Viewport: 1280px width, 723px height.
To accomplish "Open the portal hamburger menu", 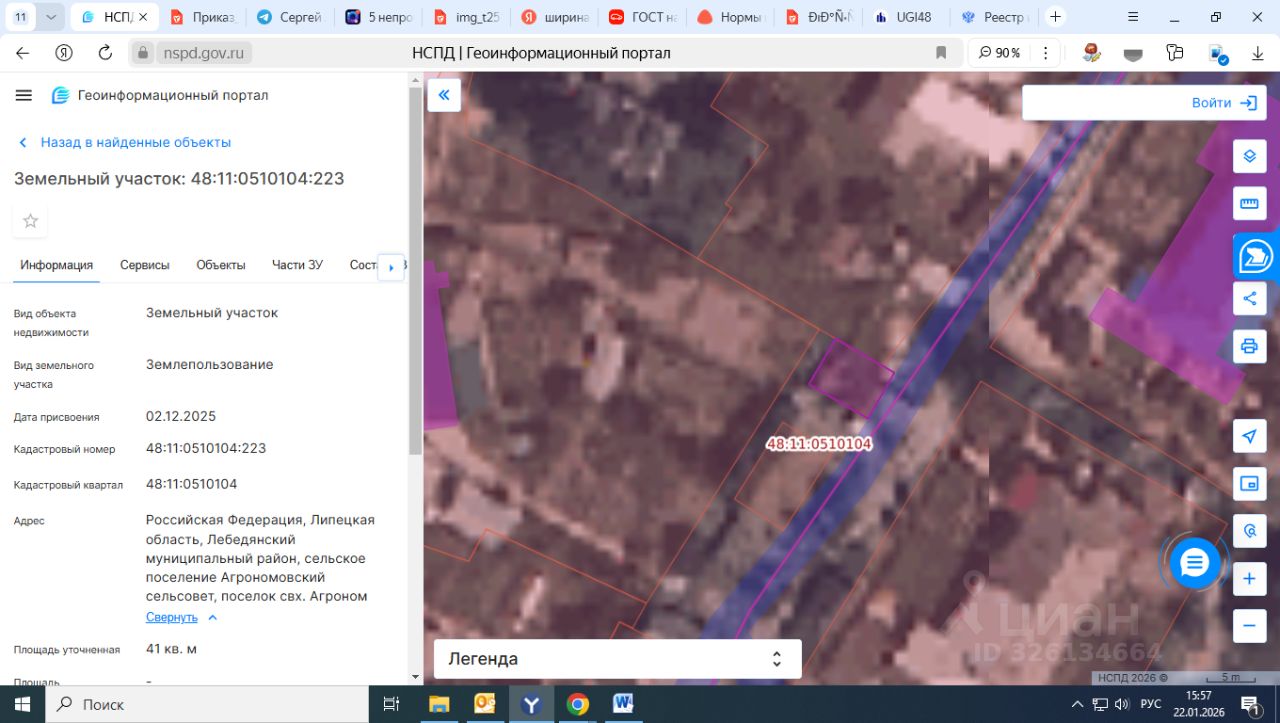I will [x=24, y=95].
